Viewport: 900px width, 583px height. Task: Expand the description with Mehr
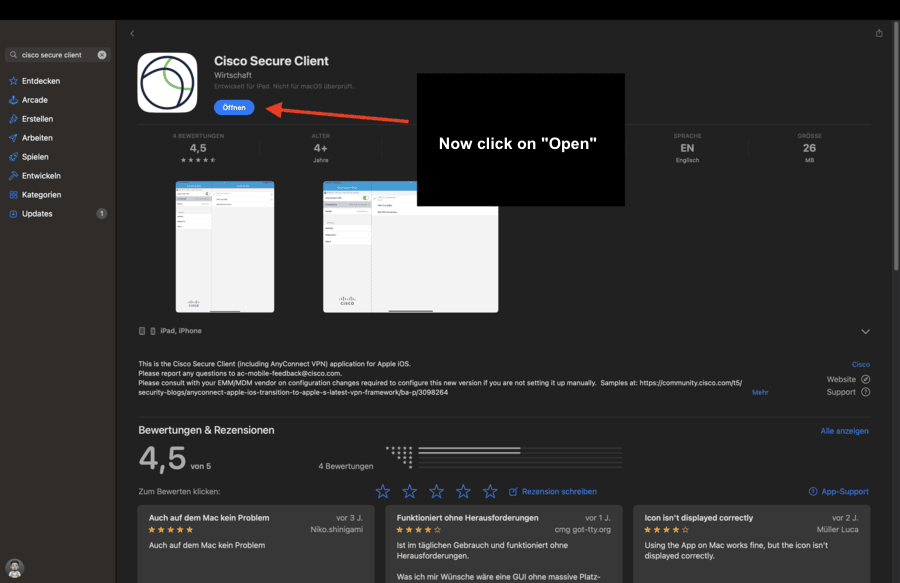[x=760, y=392]
